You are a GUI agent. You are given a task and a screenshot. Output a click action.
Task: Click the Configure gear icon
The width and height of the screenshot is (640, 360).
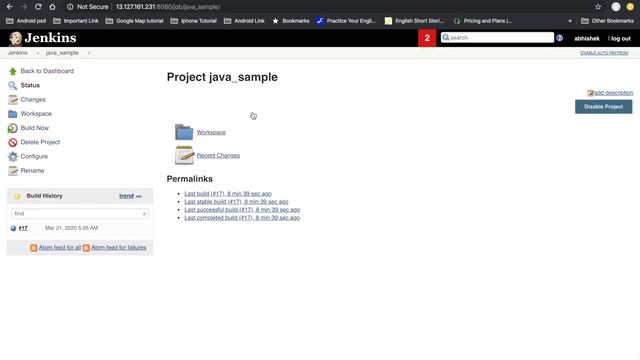point(13,157)
